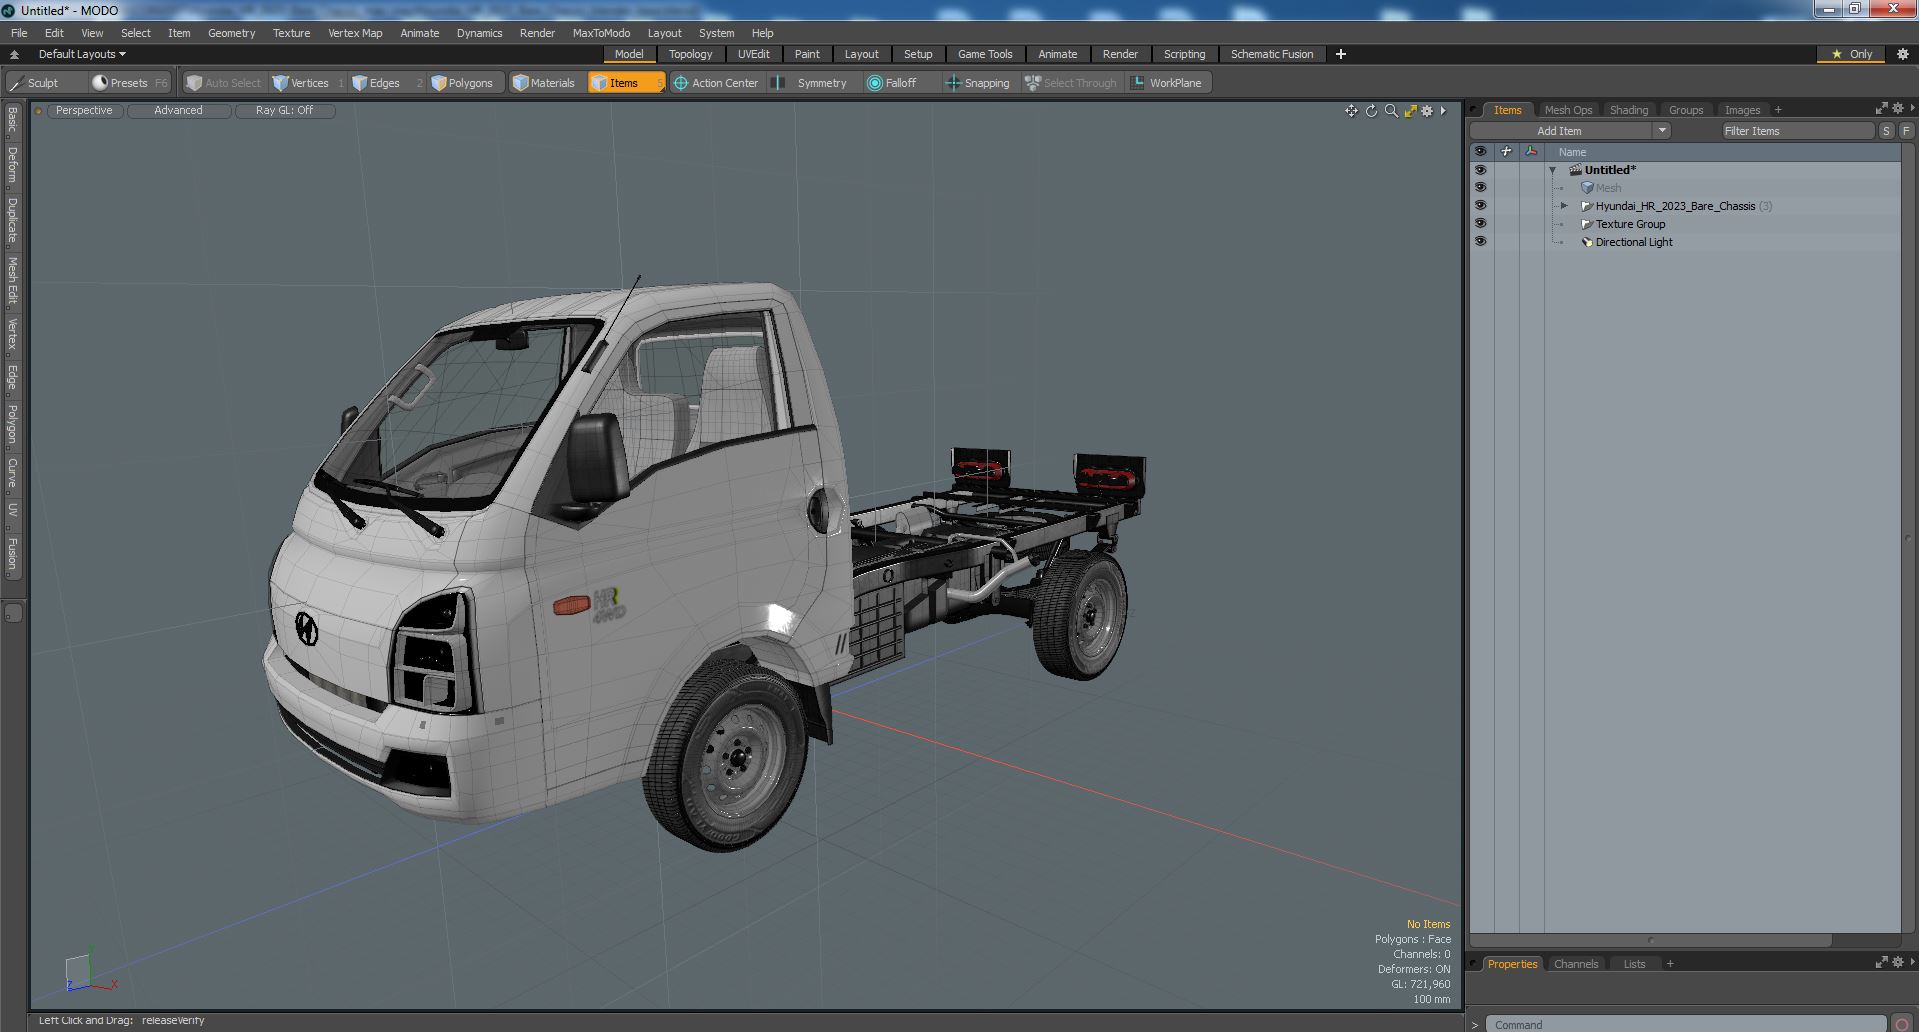Click the Items panel expand-arrows icon
This screenshot has height=1032, width=1919.
coord(1881,108)
